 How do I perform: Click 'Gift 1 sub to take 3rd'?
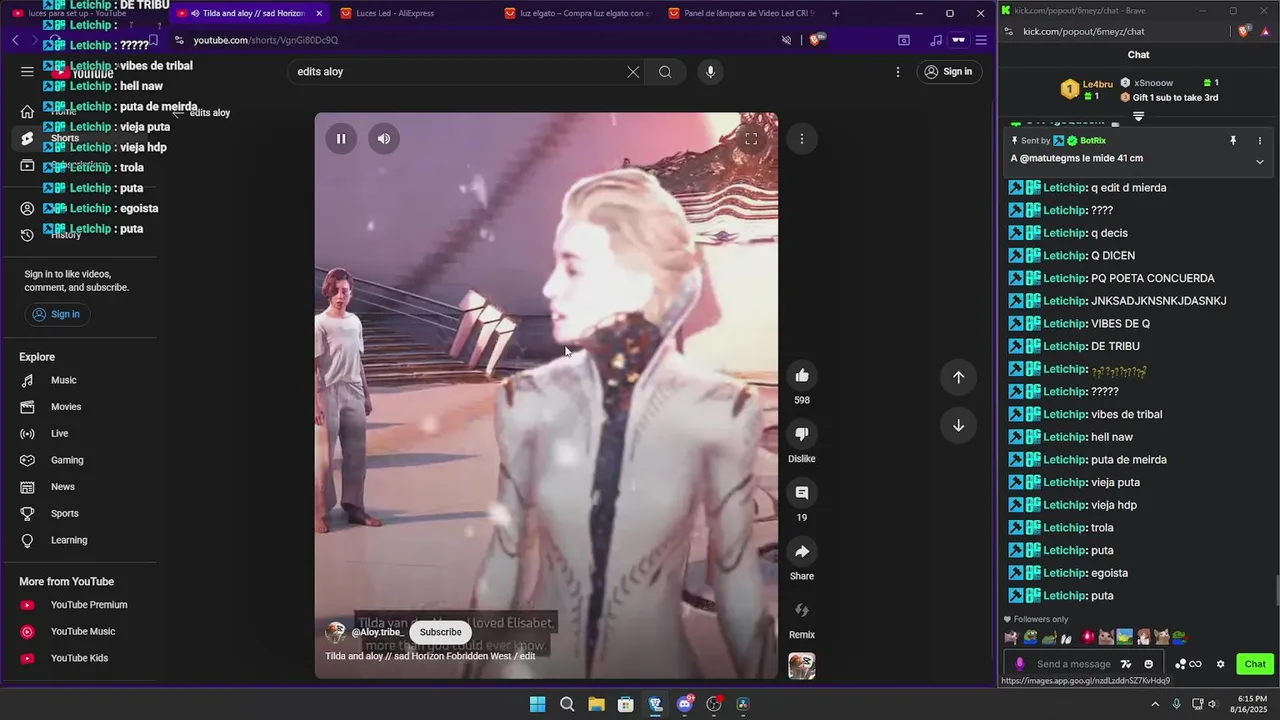[1175, 98]
